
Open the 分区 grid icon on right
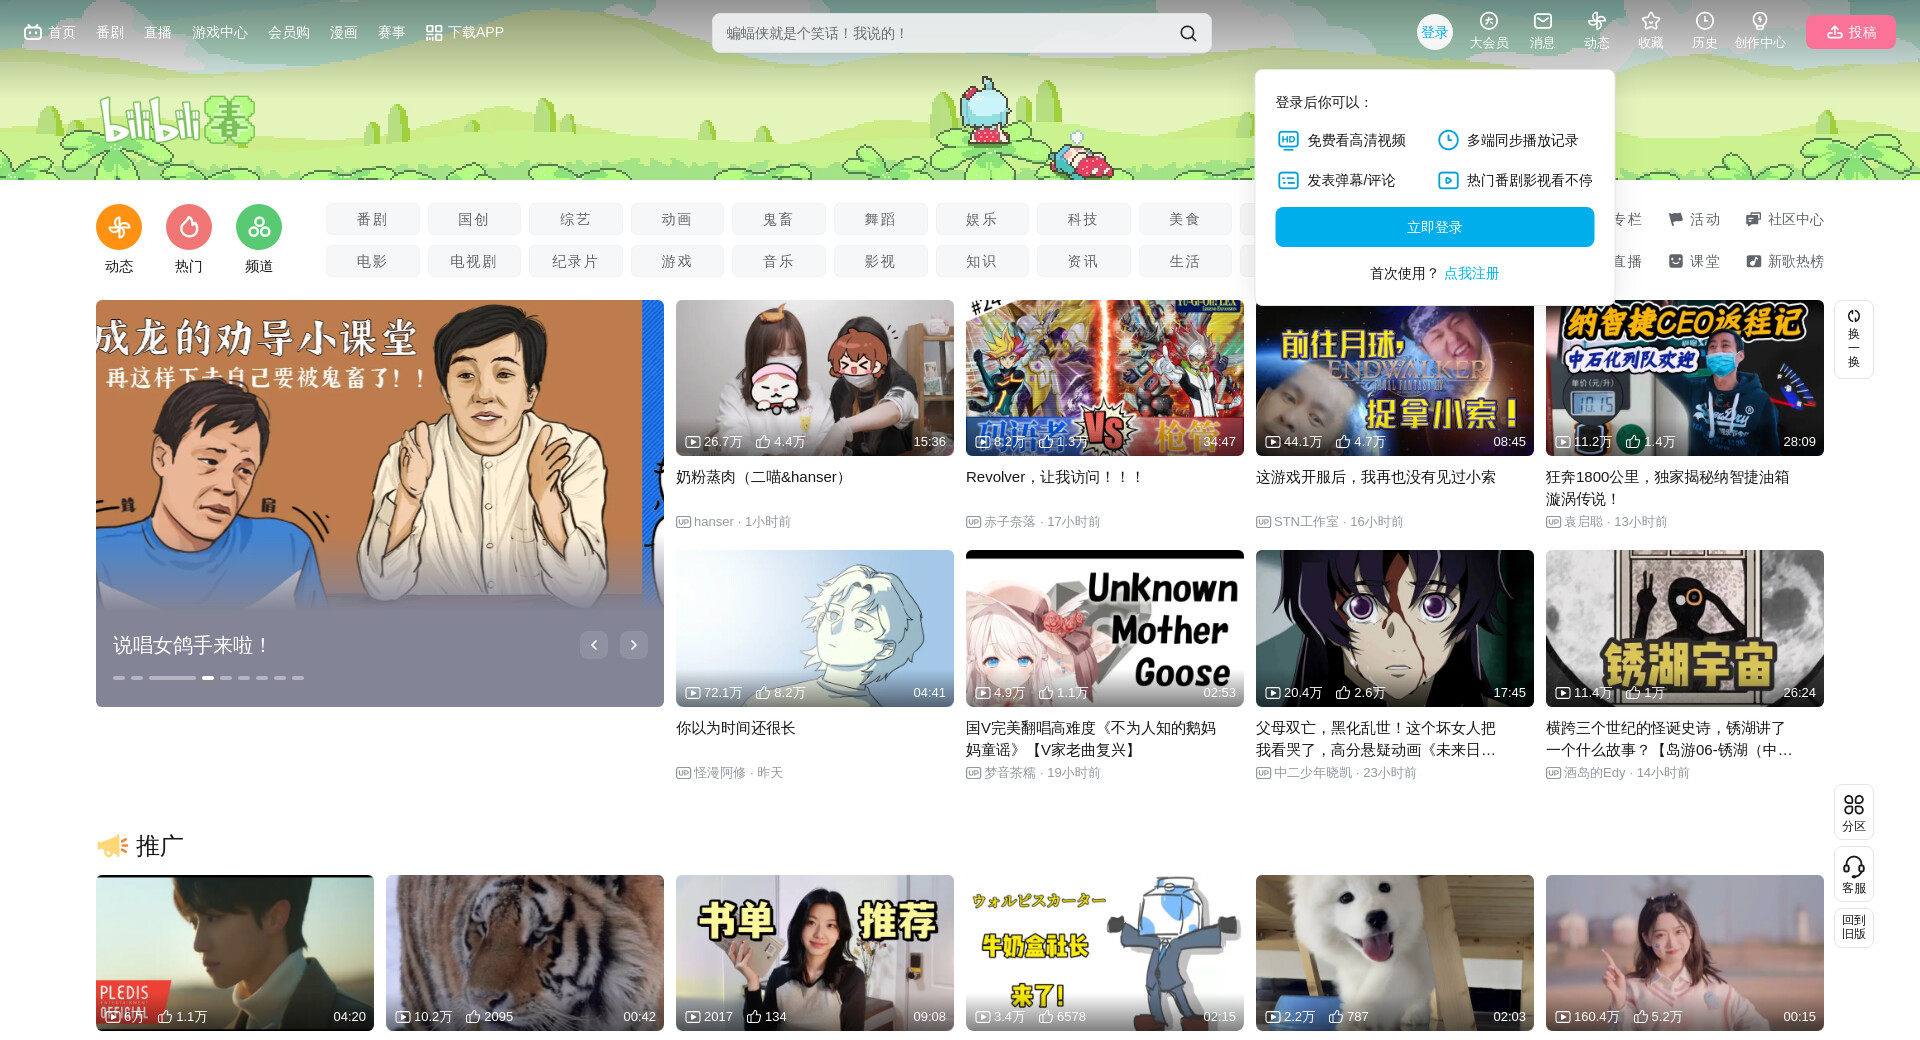point(1854,813)
